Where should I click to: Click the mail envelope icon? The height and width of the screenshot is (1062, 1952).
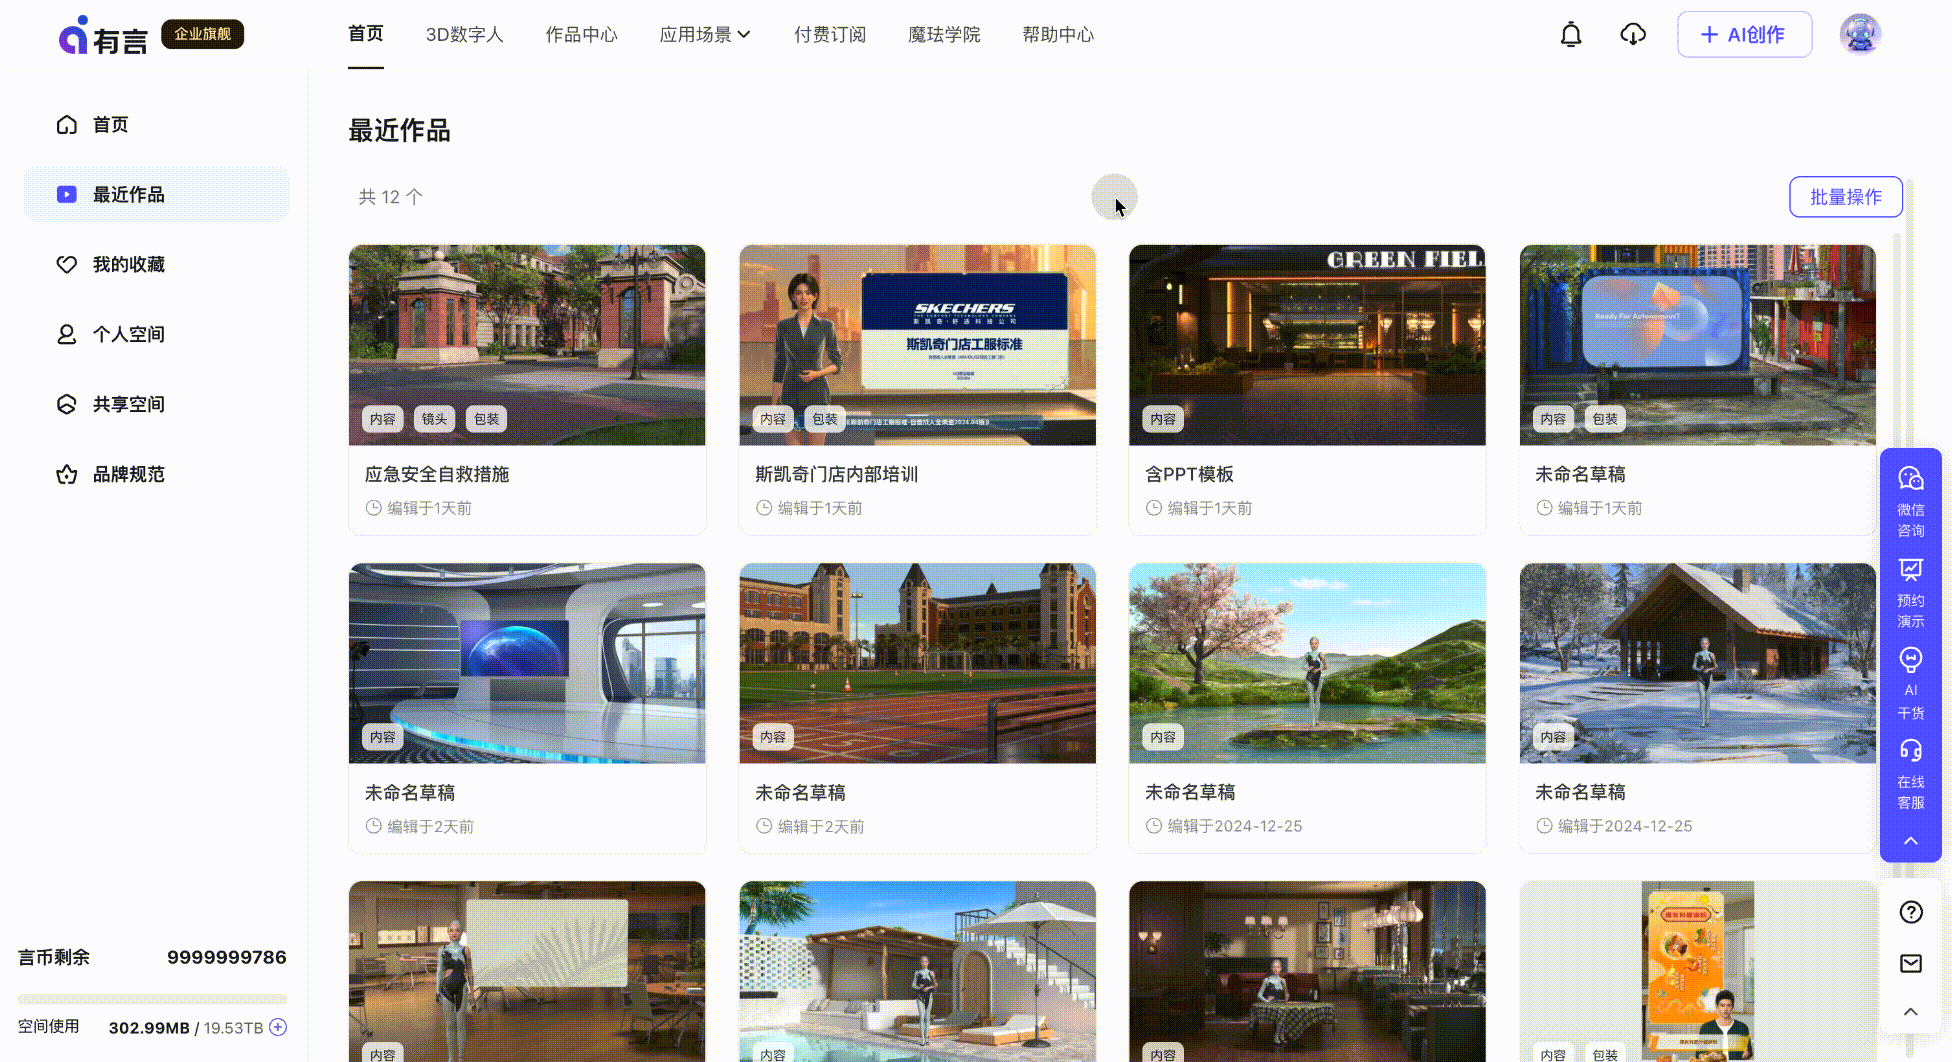coord(1911,963)
